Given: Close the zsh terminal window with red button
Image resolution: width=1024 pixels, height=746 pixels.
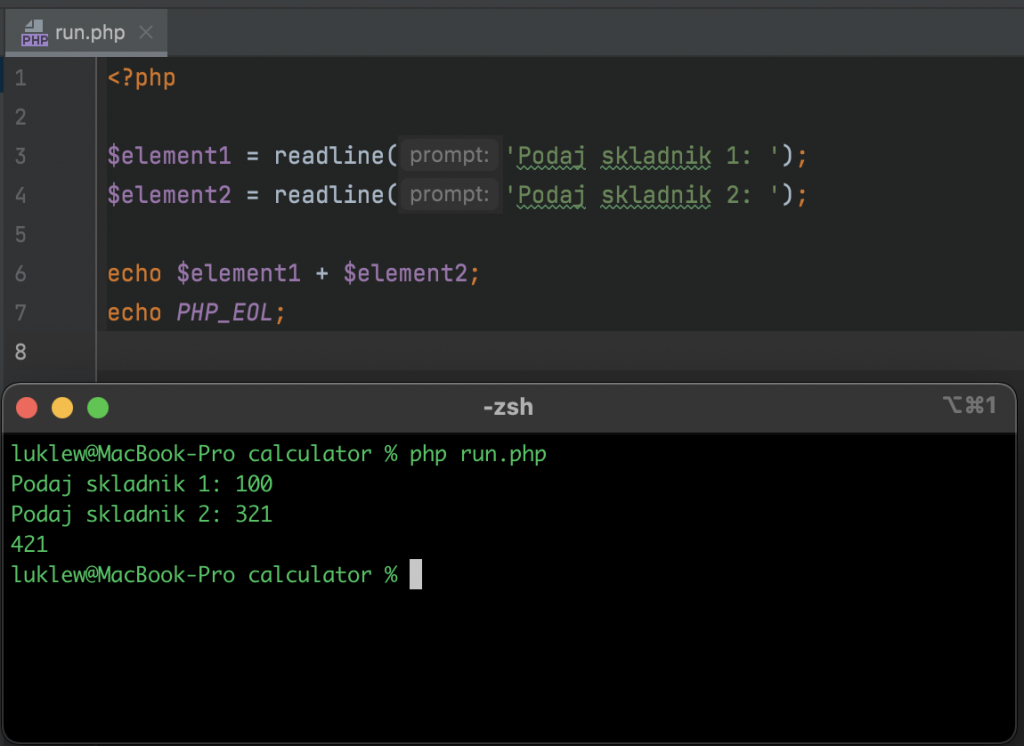Looking at the screenshot, I should coord(27,408).
